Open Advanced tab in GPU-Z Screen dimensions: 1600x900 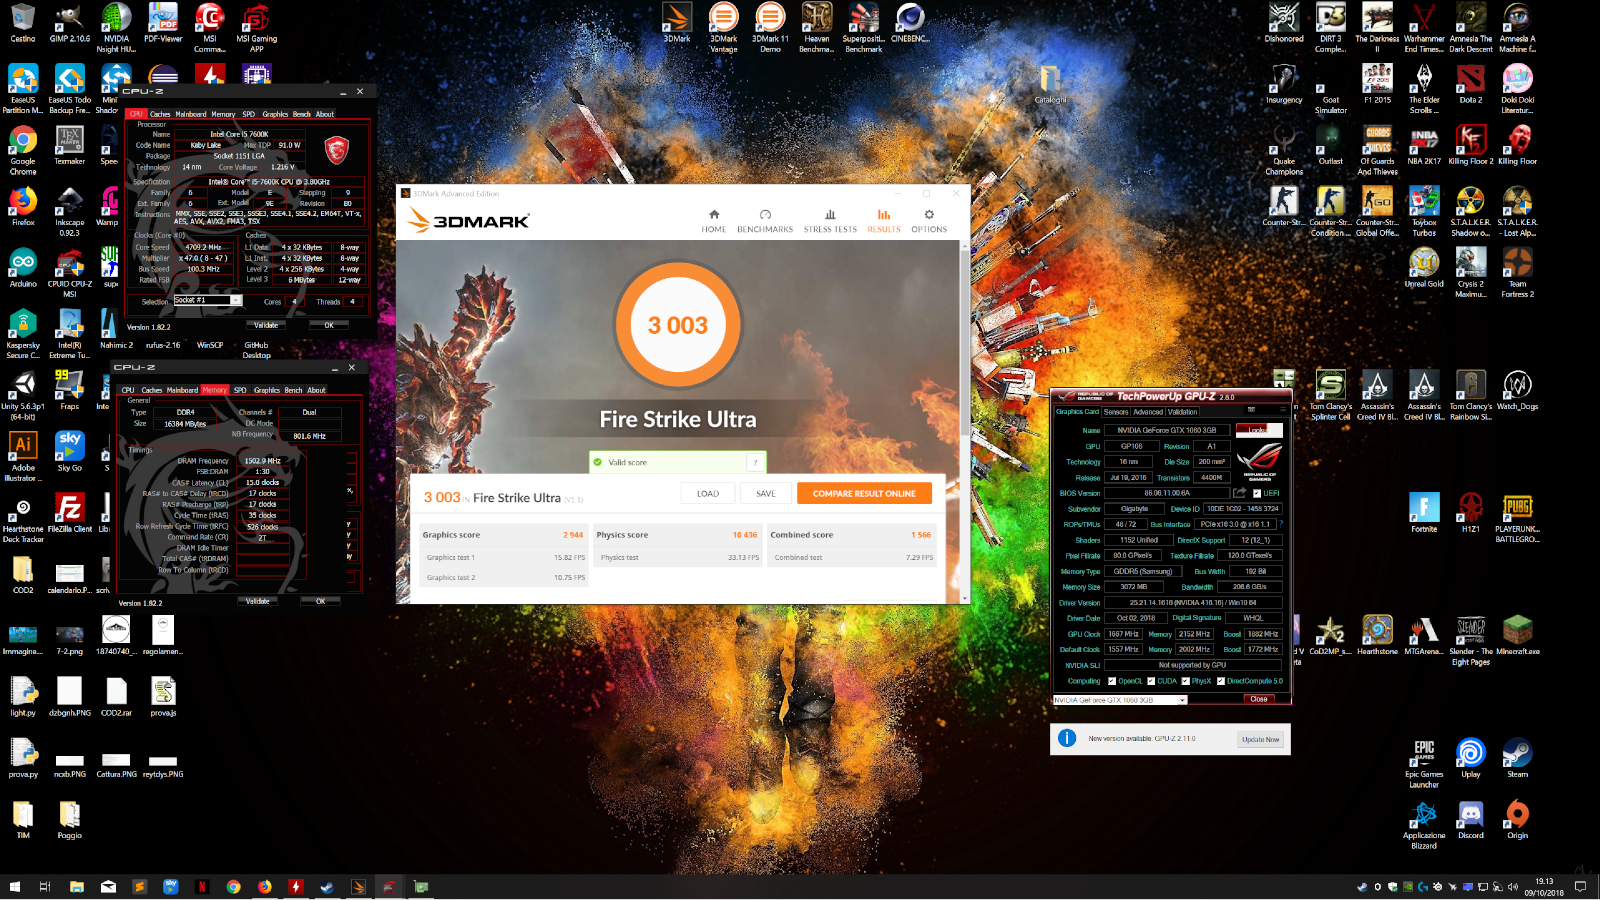(1148, 412)
